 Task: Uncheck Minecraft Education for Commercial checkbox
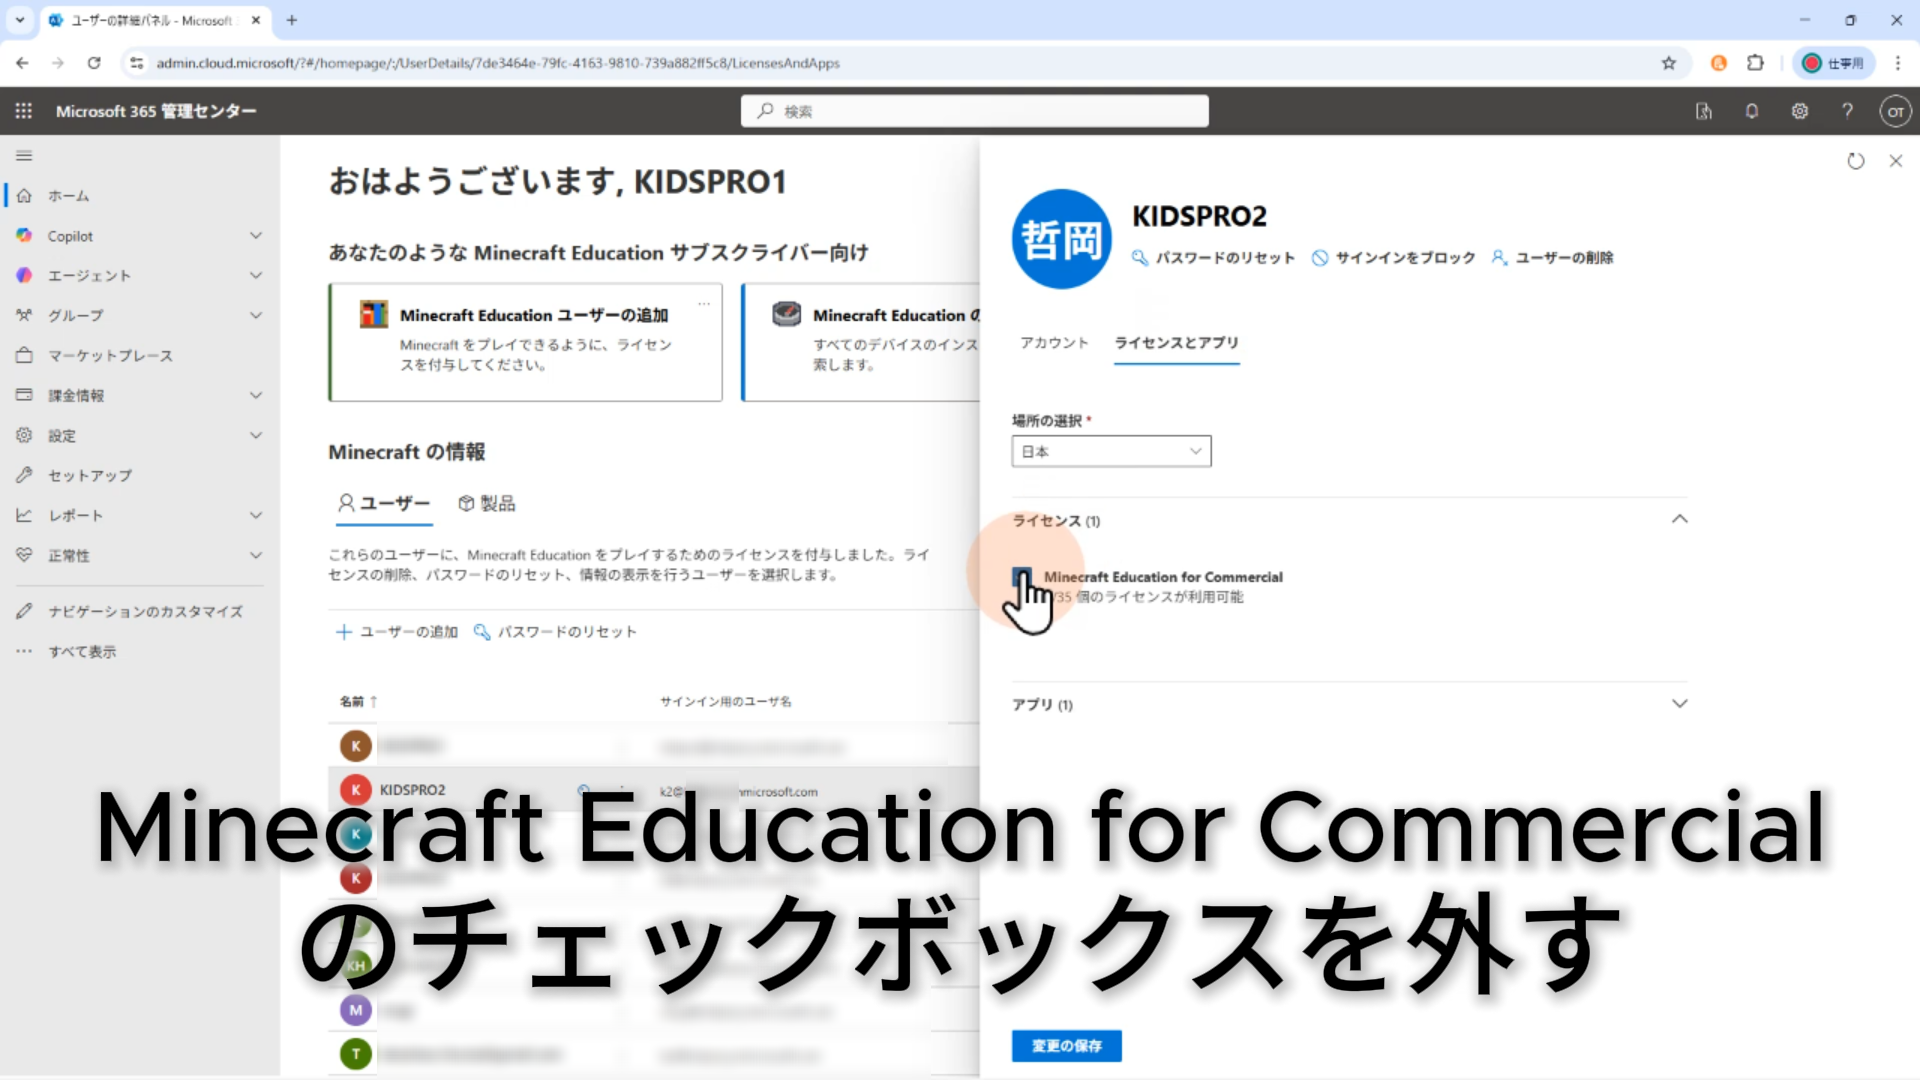[1021, 577]
